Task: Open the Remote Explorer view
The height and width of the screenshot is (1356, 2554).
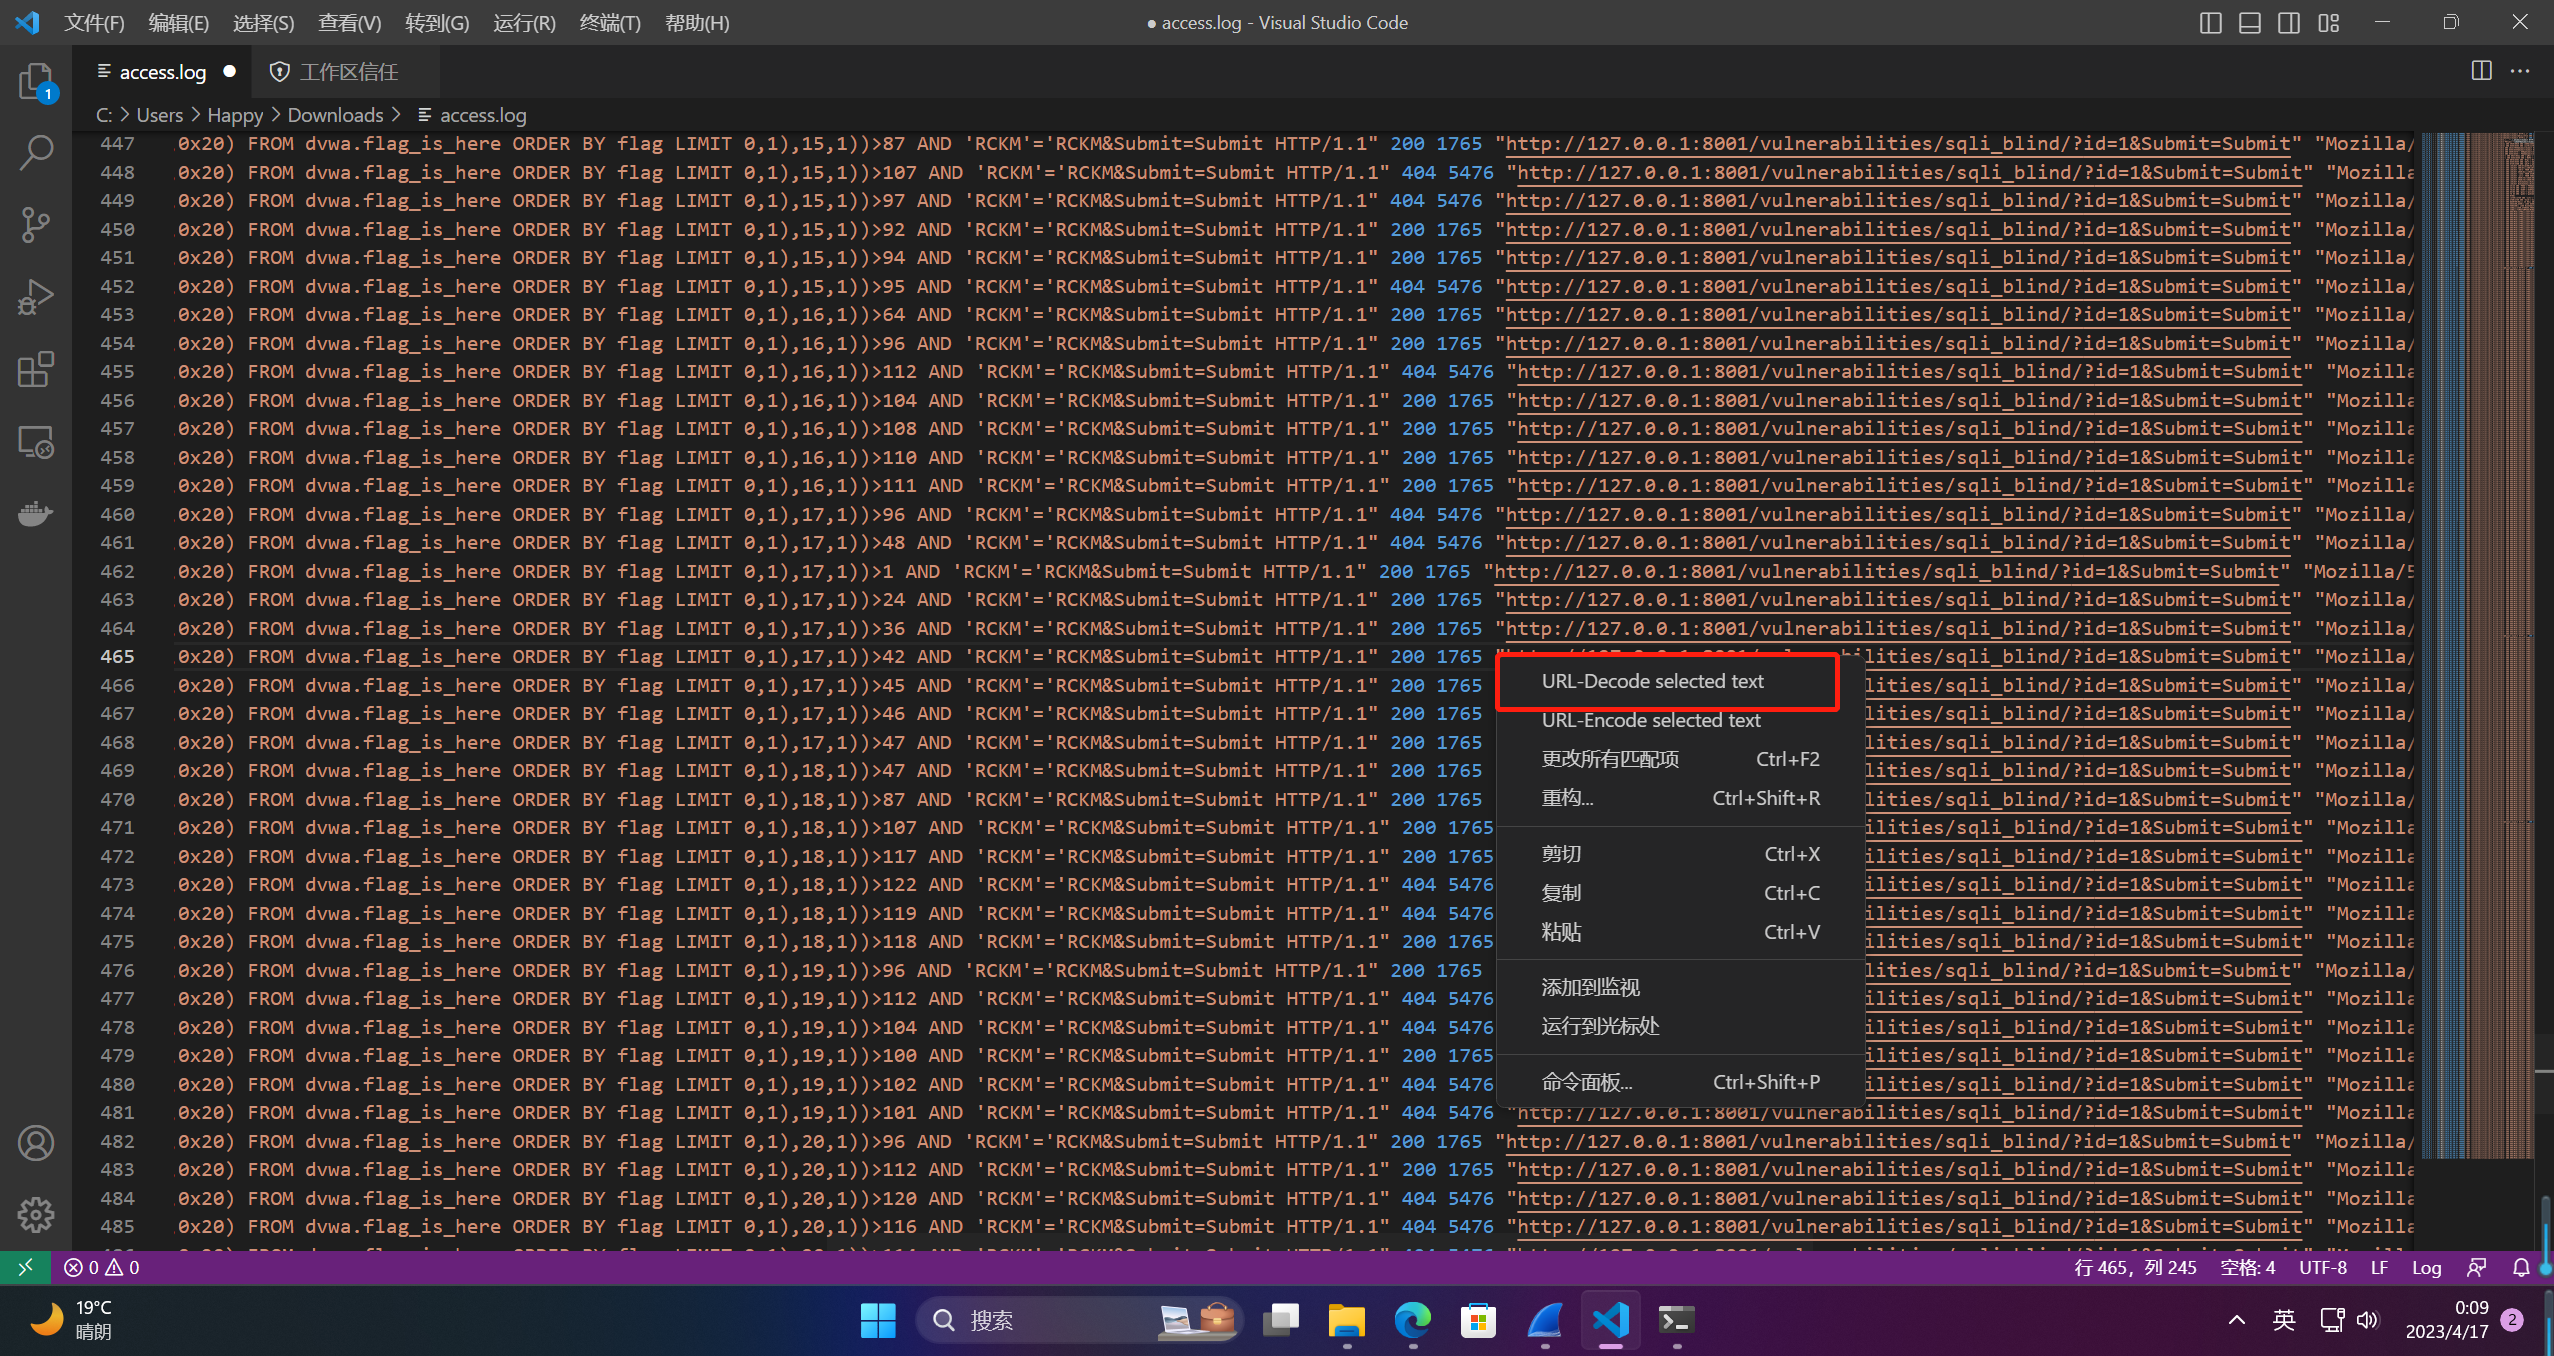Action: (36, 442)
